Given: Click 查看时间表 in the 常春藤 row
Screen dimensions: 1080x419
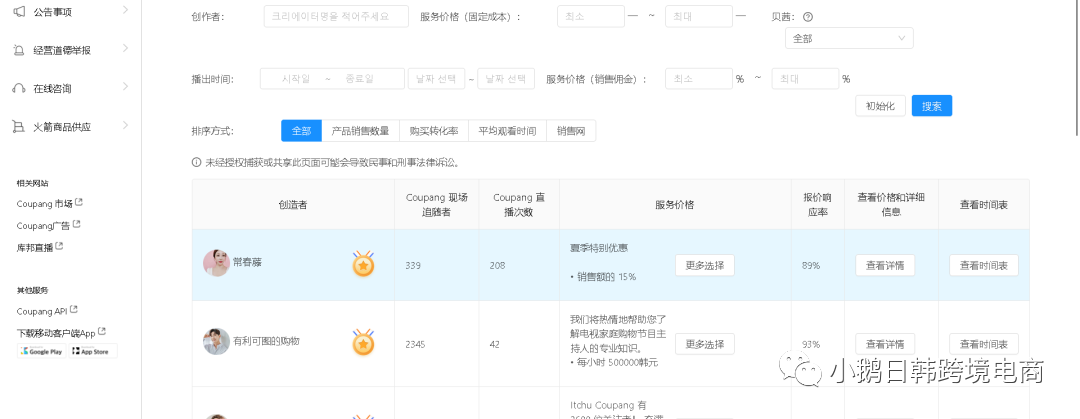Looking at the screenshot, I should click(x=984, y=265).
